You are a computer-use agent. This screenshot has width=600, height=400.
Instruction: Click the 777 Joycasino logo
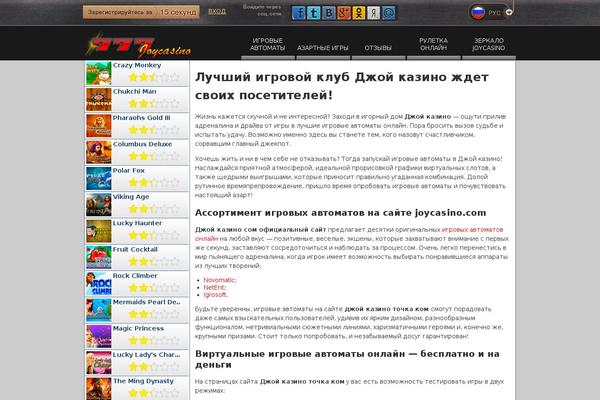click(x=139, y=45)
